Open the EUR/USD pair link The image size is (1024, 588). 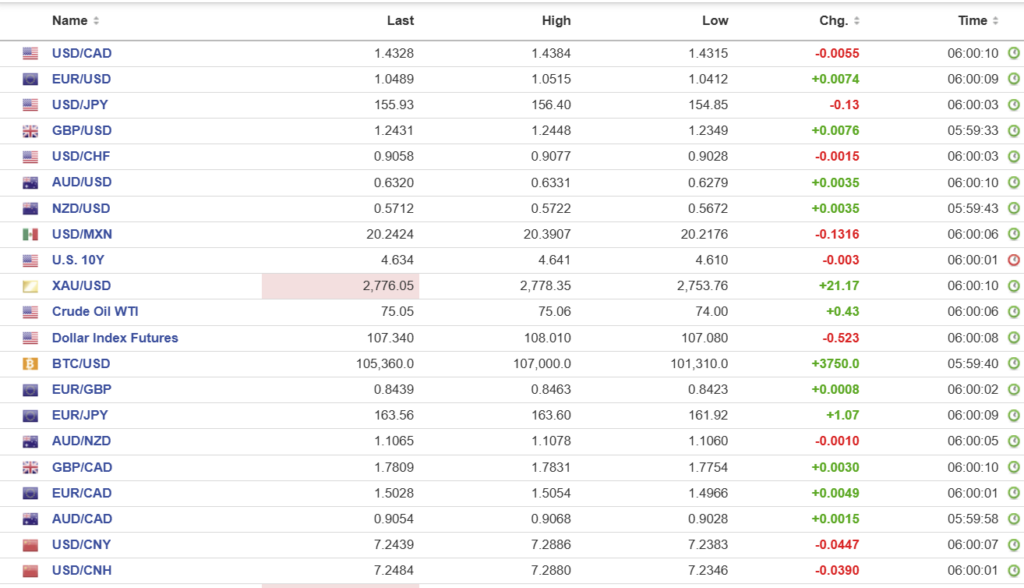click(x=81, y=79)
